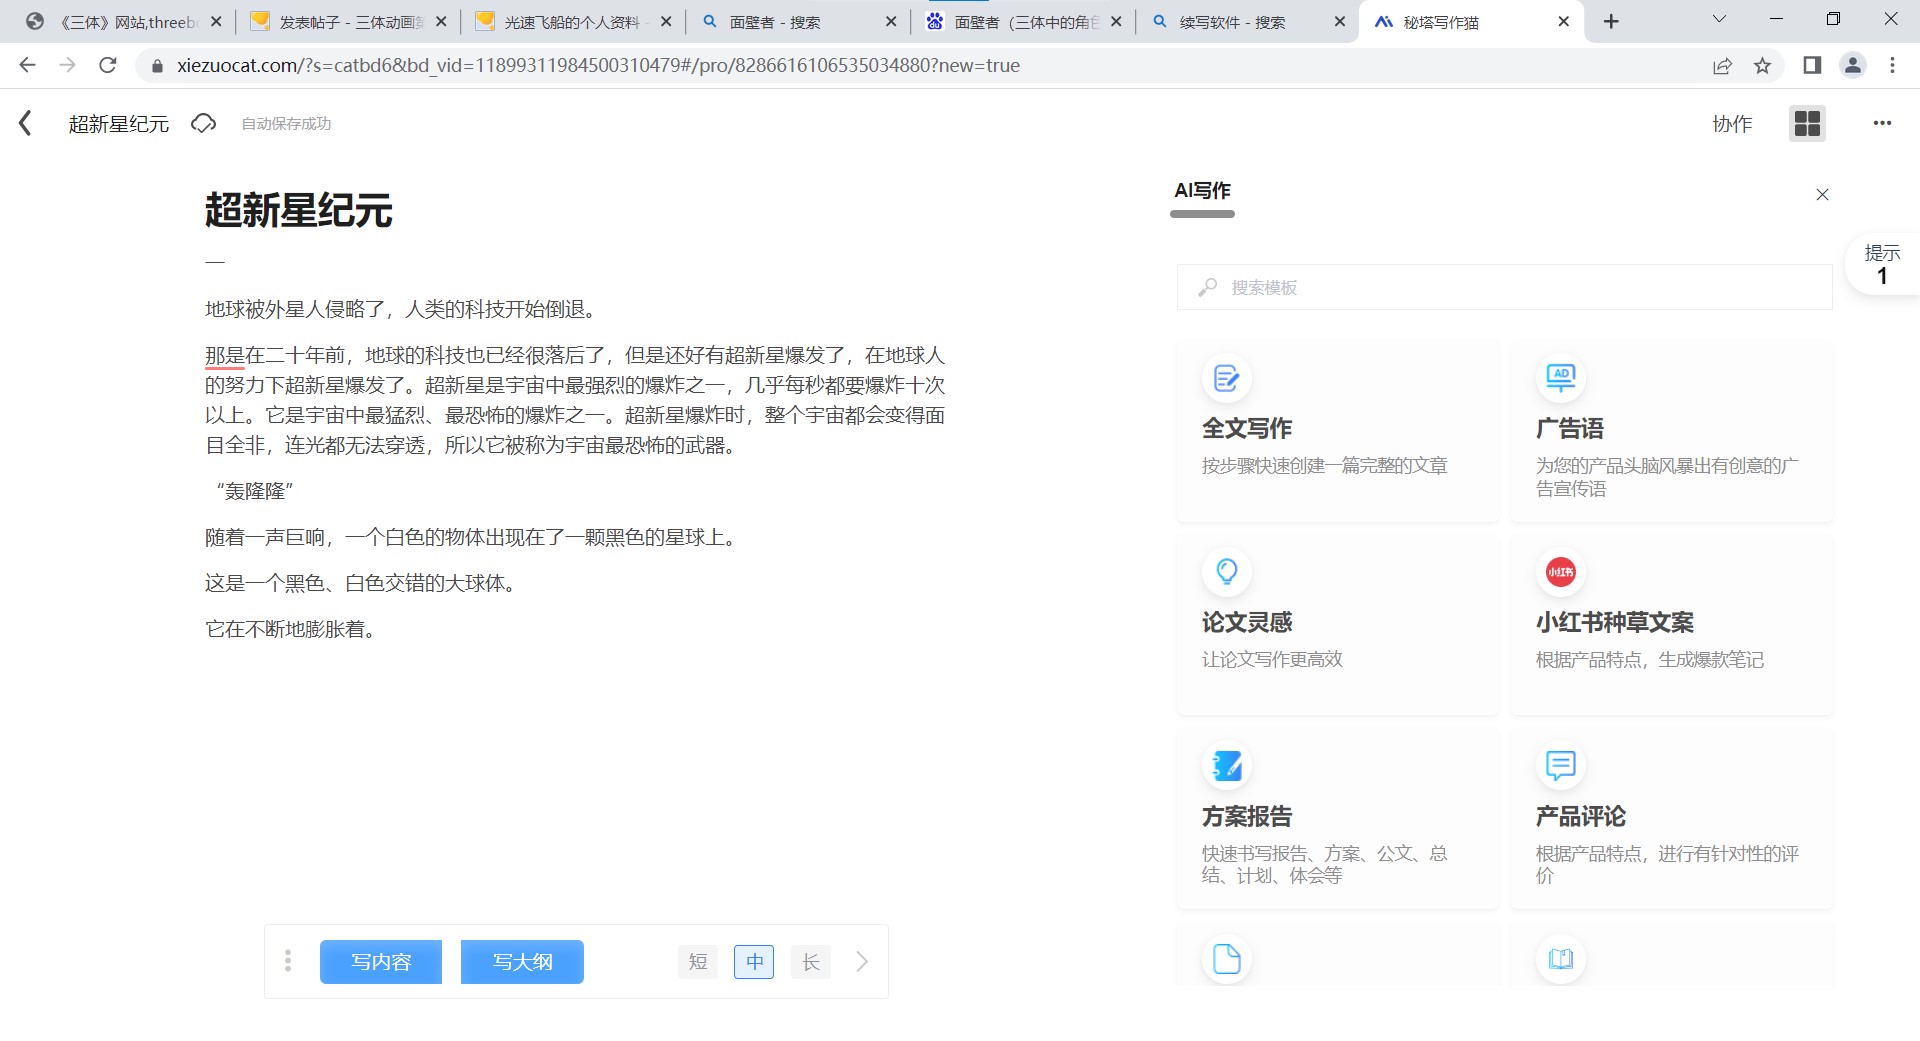Screen dimensions: 1920x1041
Task: Switch to the 续写软件 - 搜索 tab
Action: tap(1248, 22)
